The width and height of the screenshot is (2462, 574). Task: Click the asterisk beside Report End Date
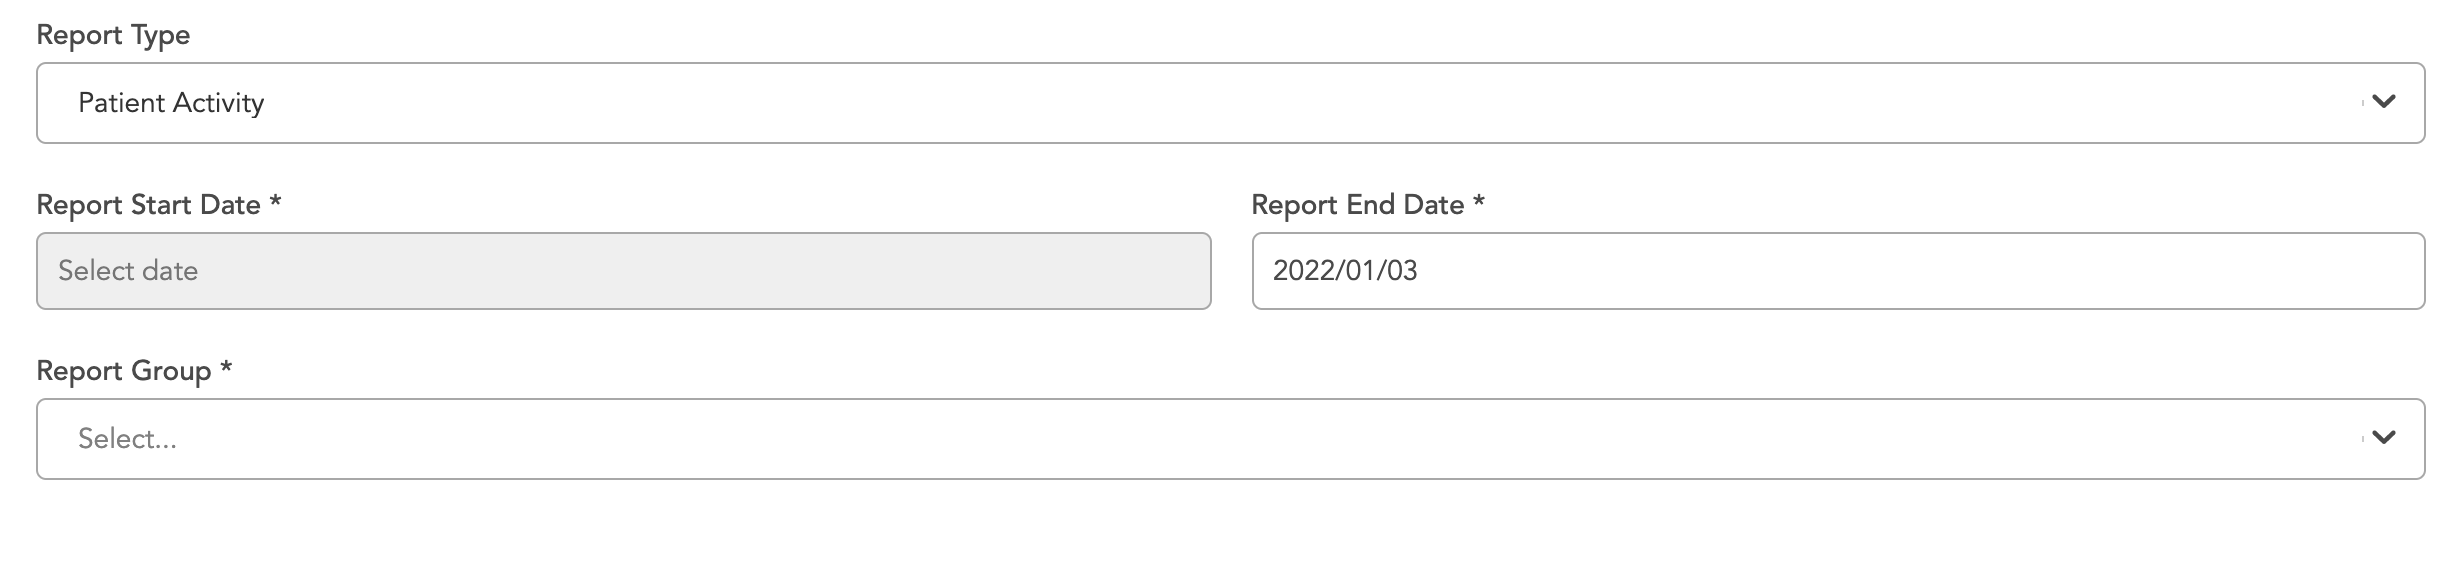tap(1479, 202)
